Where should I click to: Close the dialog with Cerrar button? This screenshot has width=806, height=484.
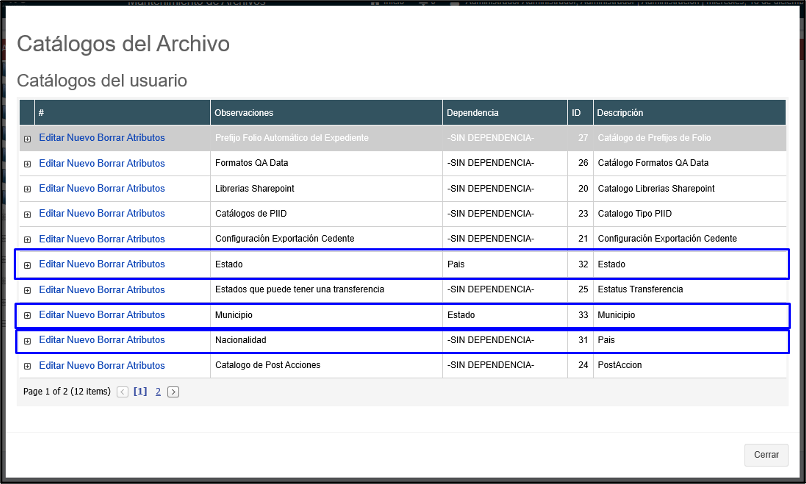tap(766, 455)
